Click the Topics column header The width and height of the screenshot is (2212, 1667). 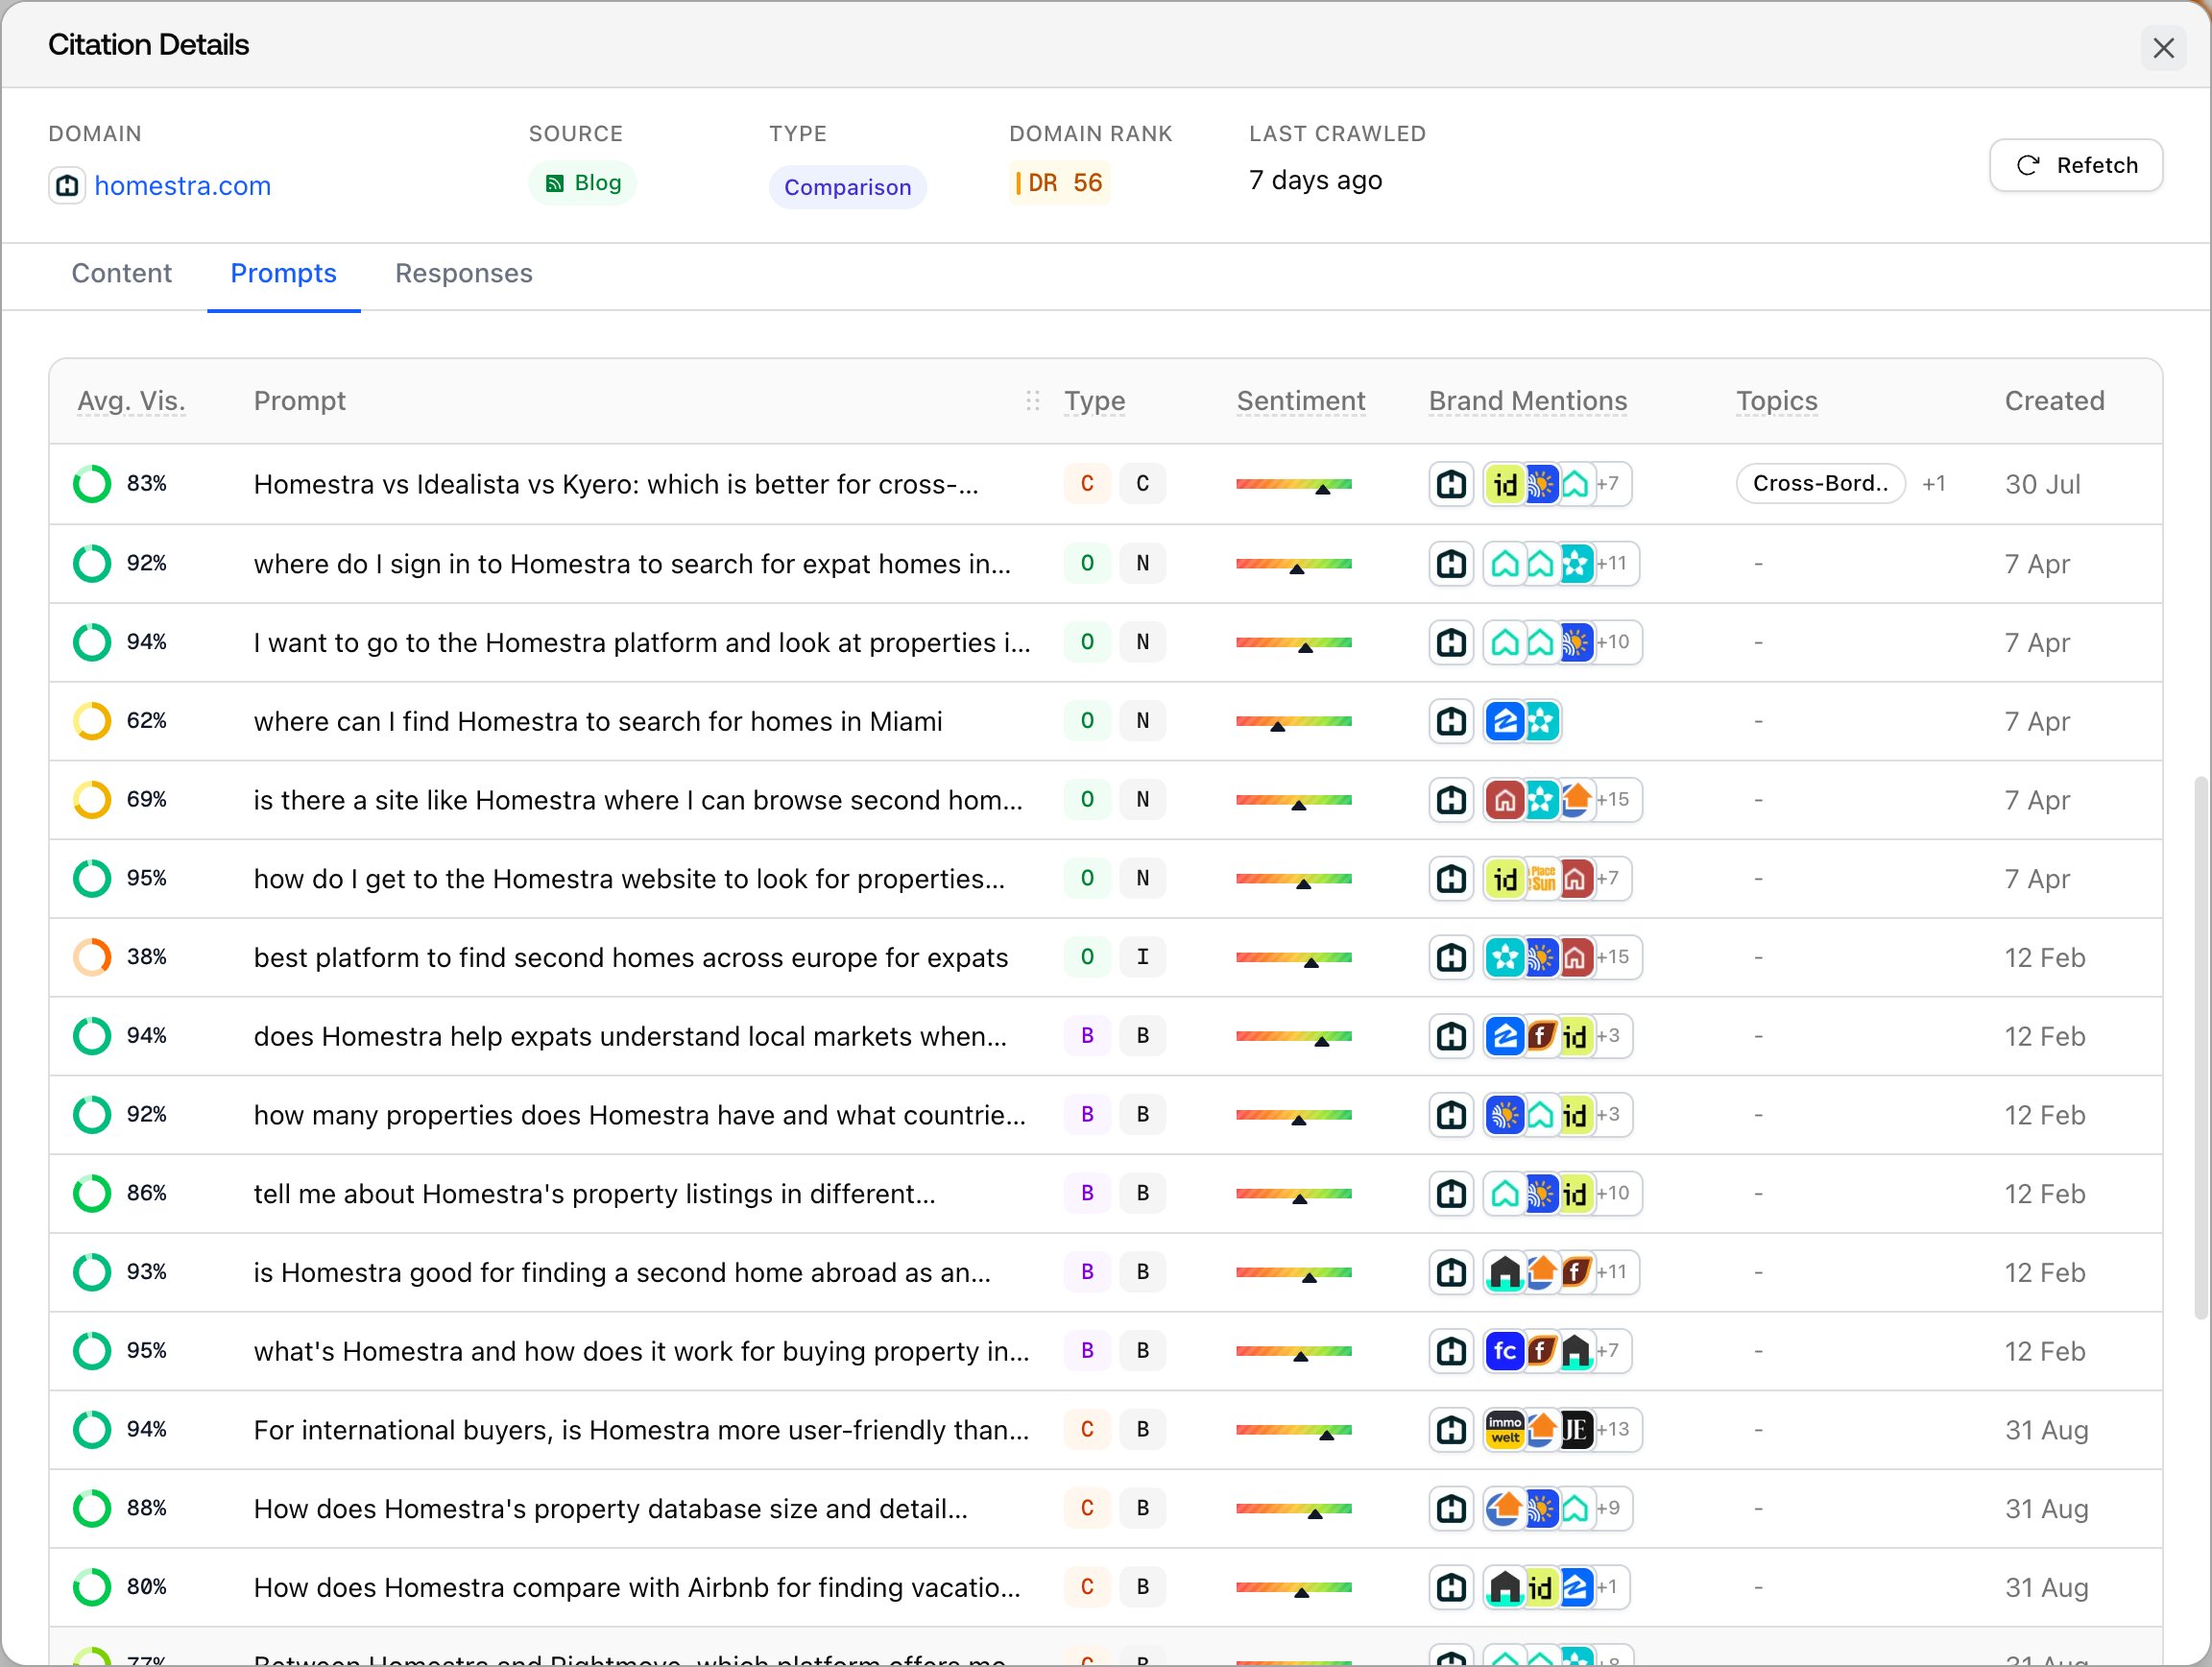coord(1776,401)
